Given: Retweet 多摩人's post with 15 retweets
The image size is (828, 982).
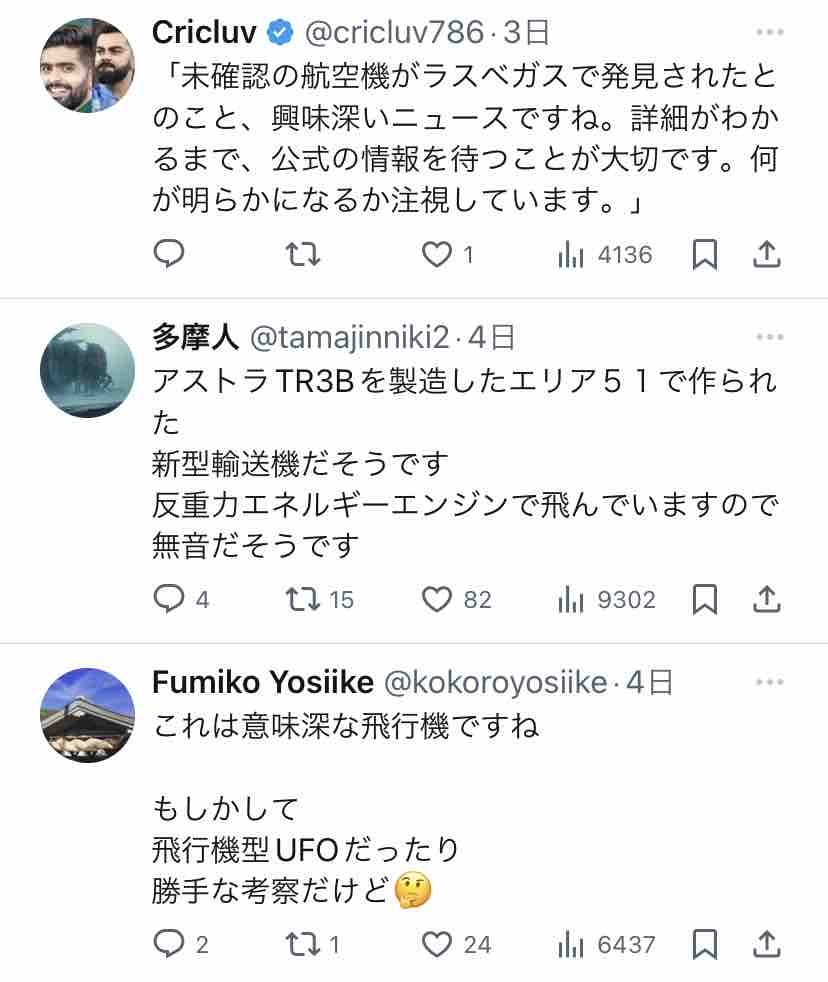Looking at the screenshot, I should coord(303,599).
